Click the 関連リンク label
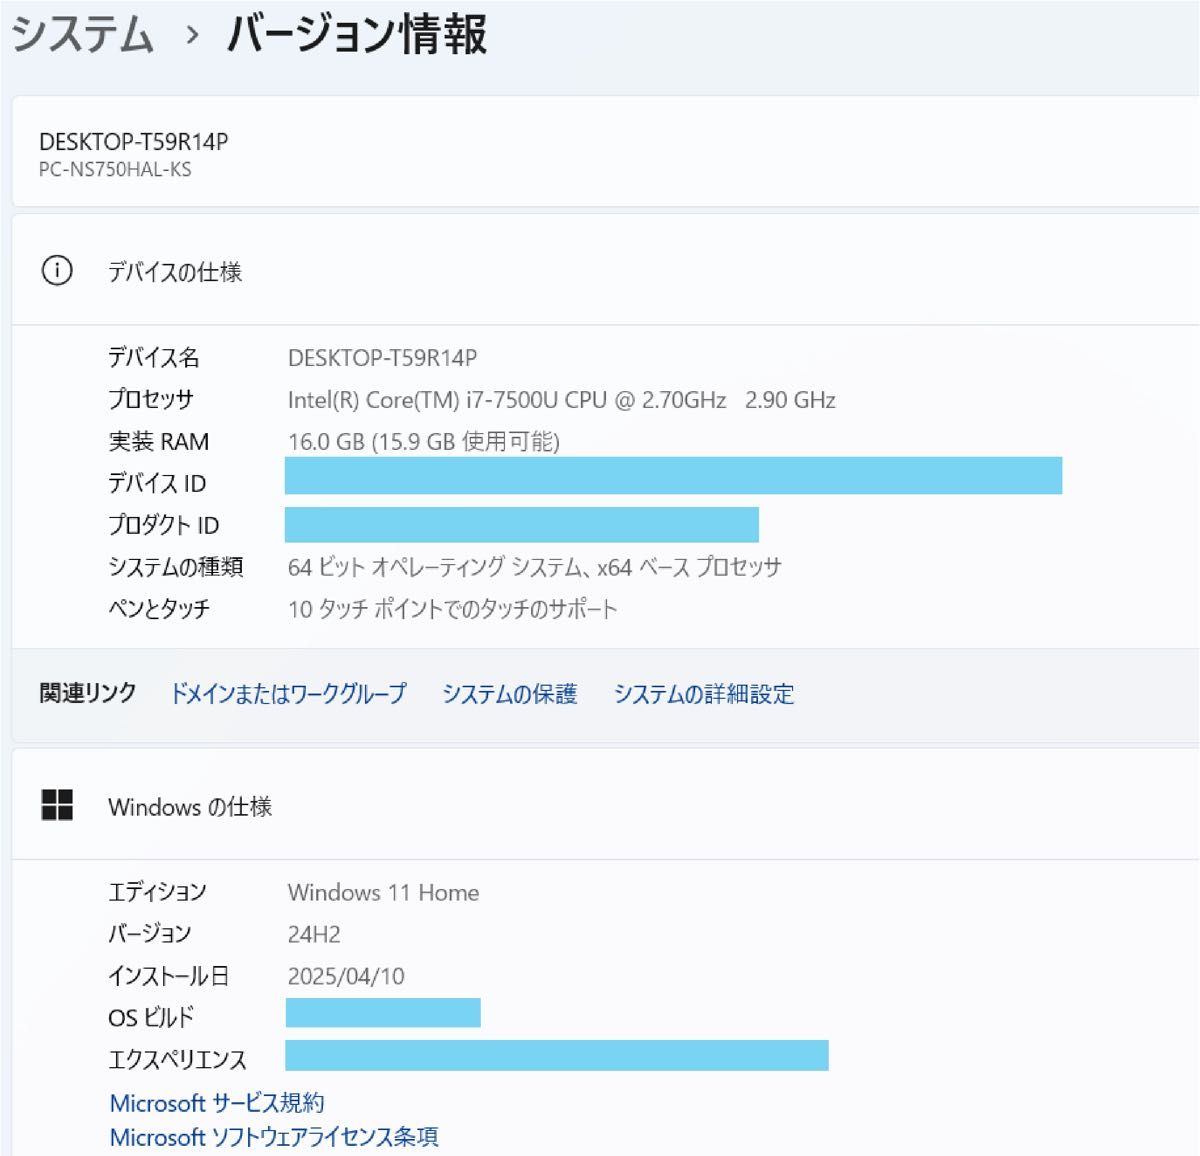The image size is (1200, 1156). pos(88,693)
